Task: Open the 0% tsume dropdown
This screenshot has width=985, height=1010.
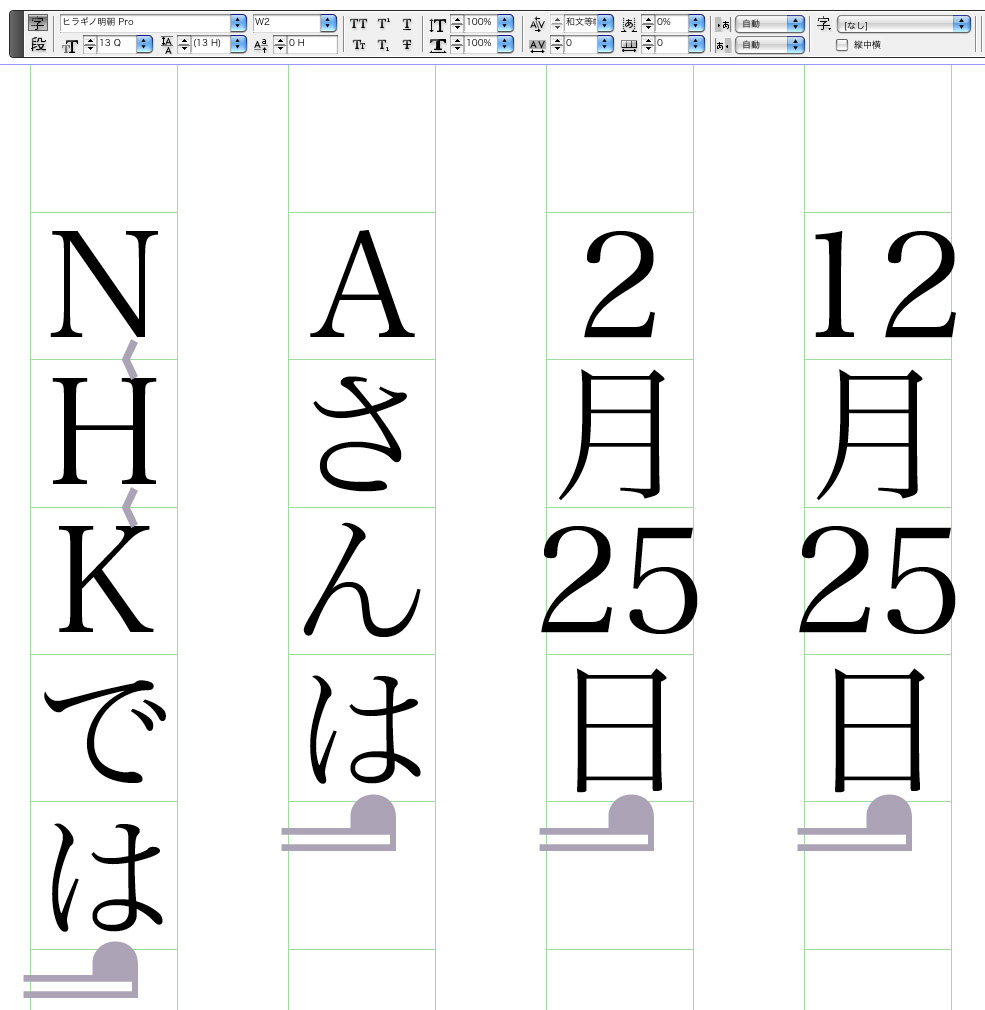Action: point(696,23)
